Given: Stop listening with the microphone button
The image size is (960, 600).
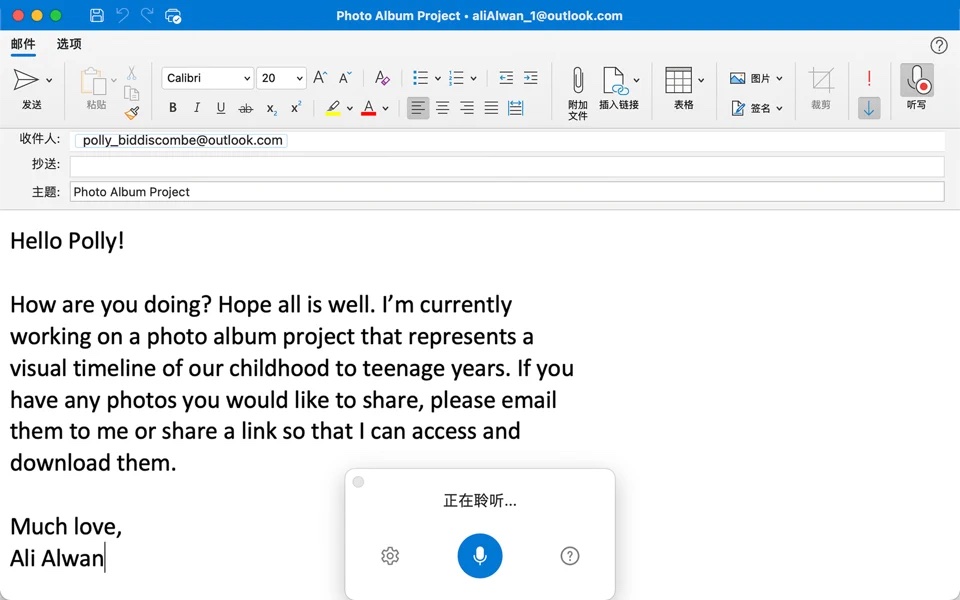Looking at the screenshot, I should point(479,556).
